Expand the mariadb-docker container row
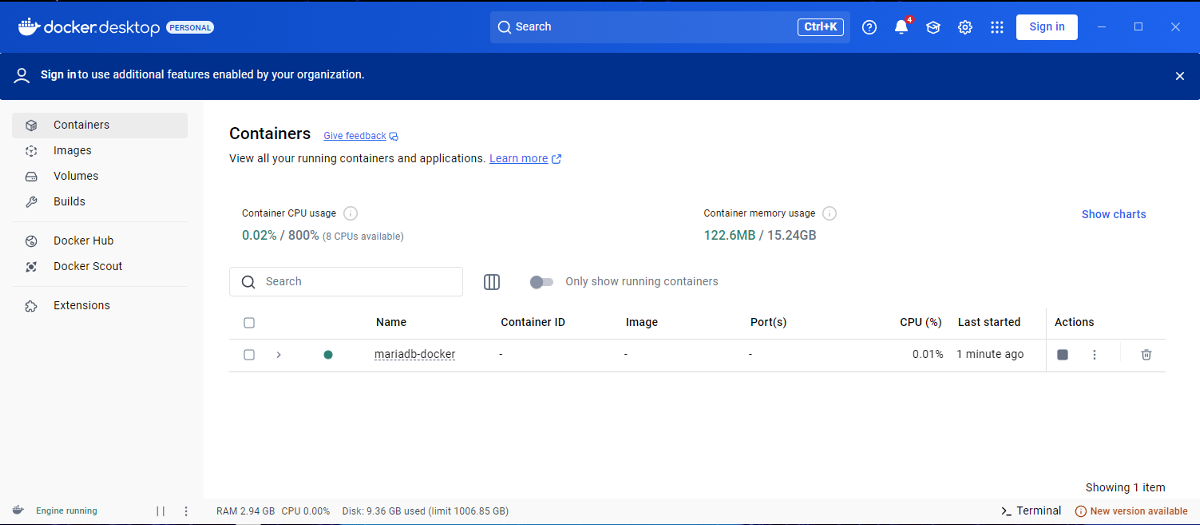 [x=279, y=355]
